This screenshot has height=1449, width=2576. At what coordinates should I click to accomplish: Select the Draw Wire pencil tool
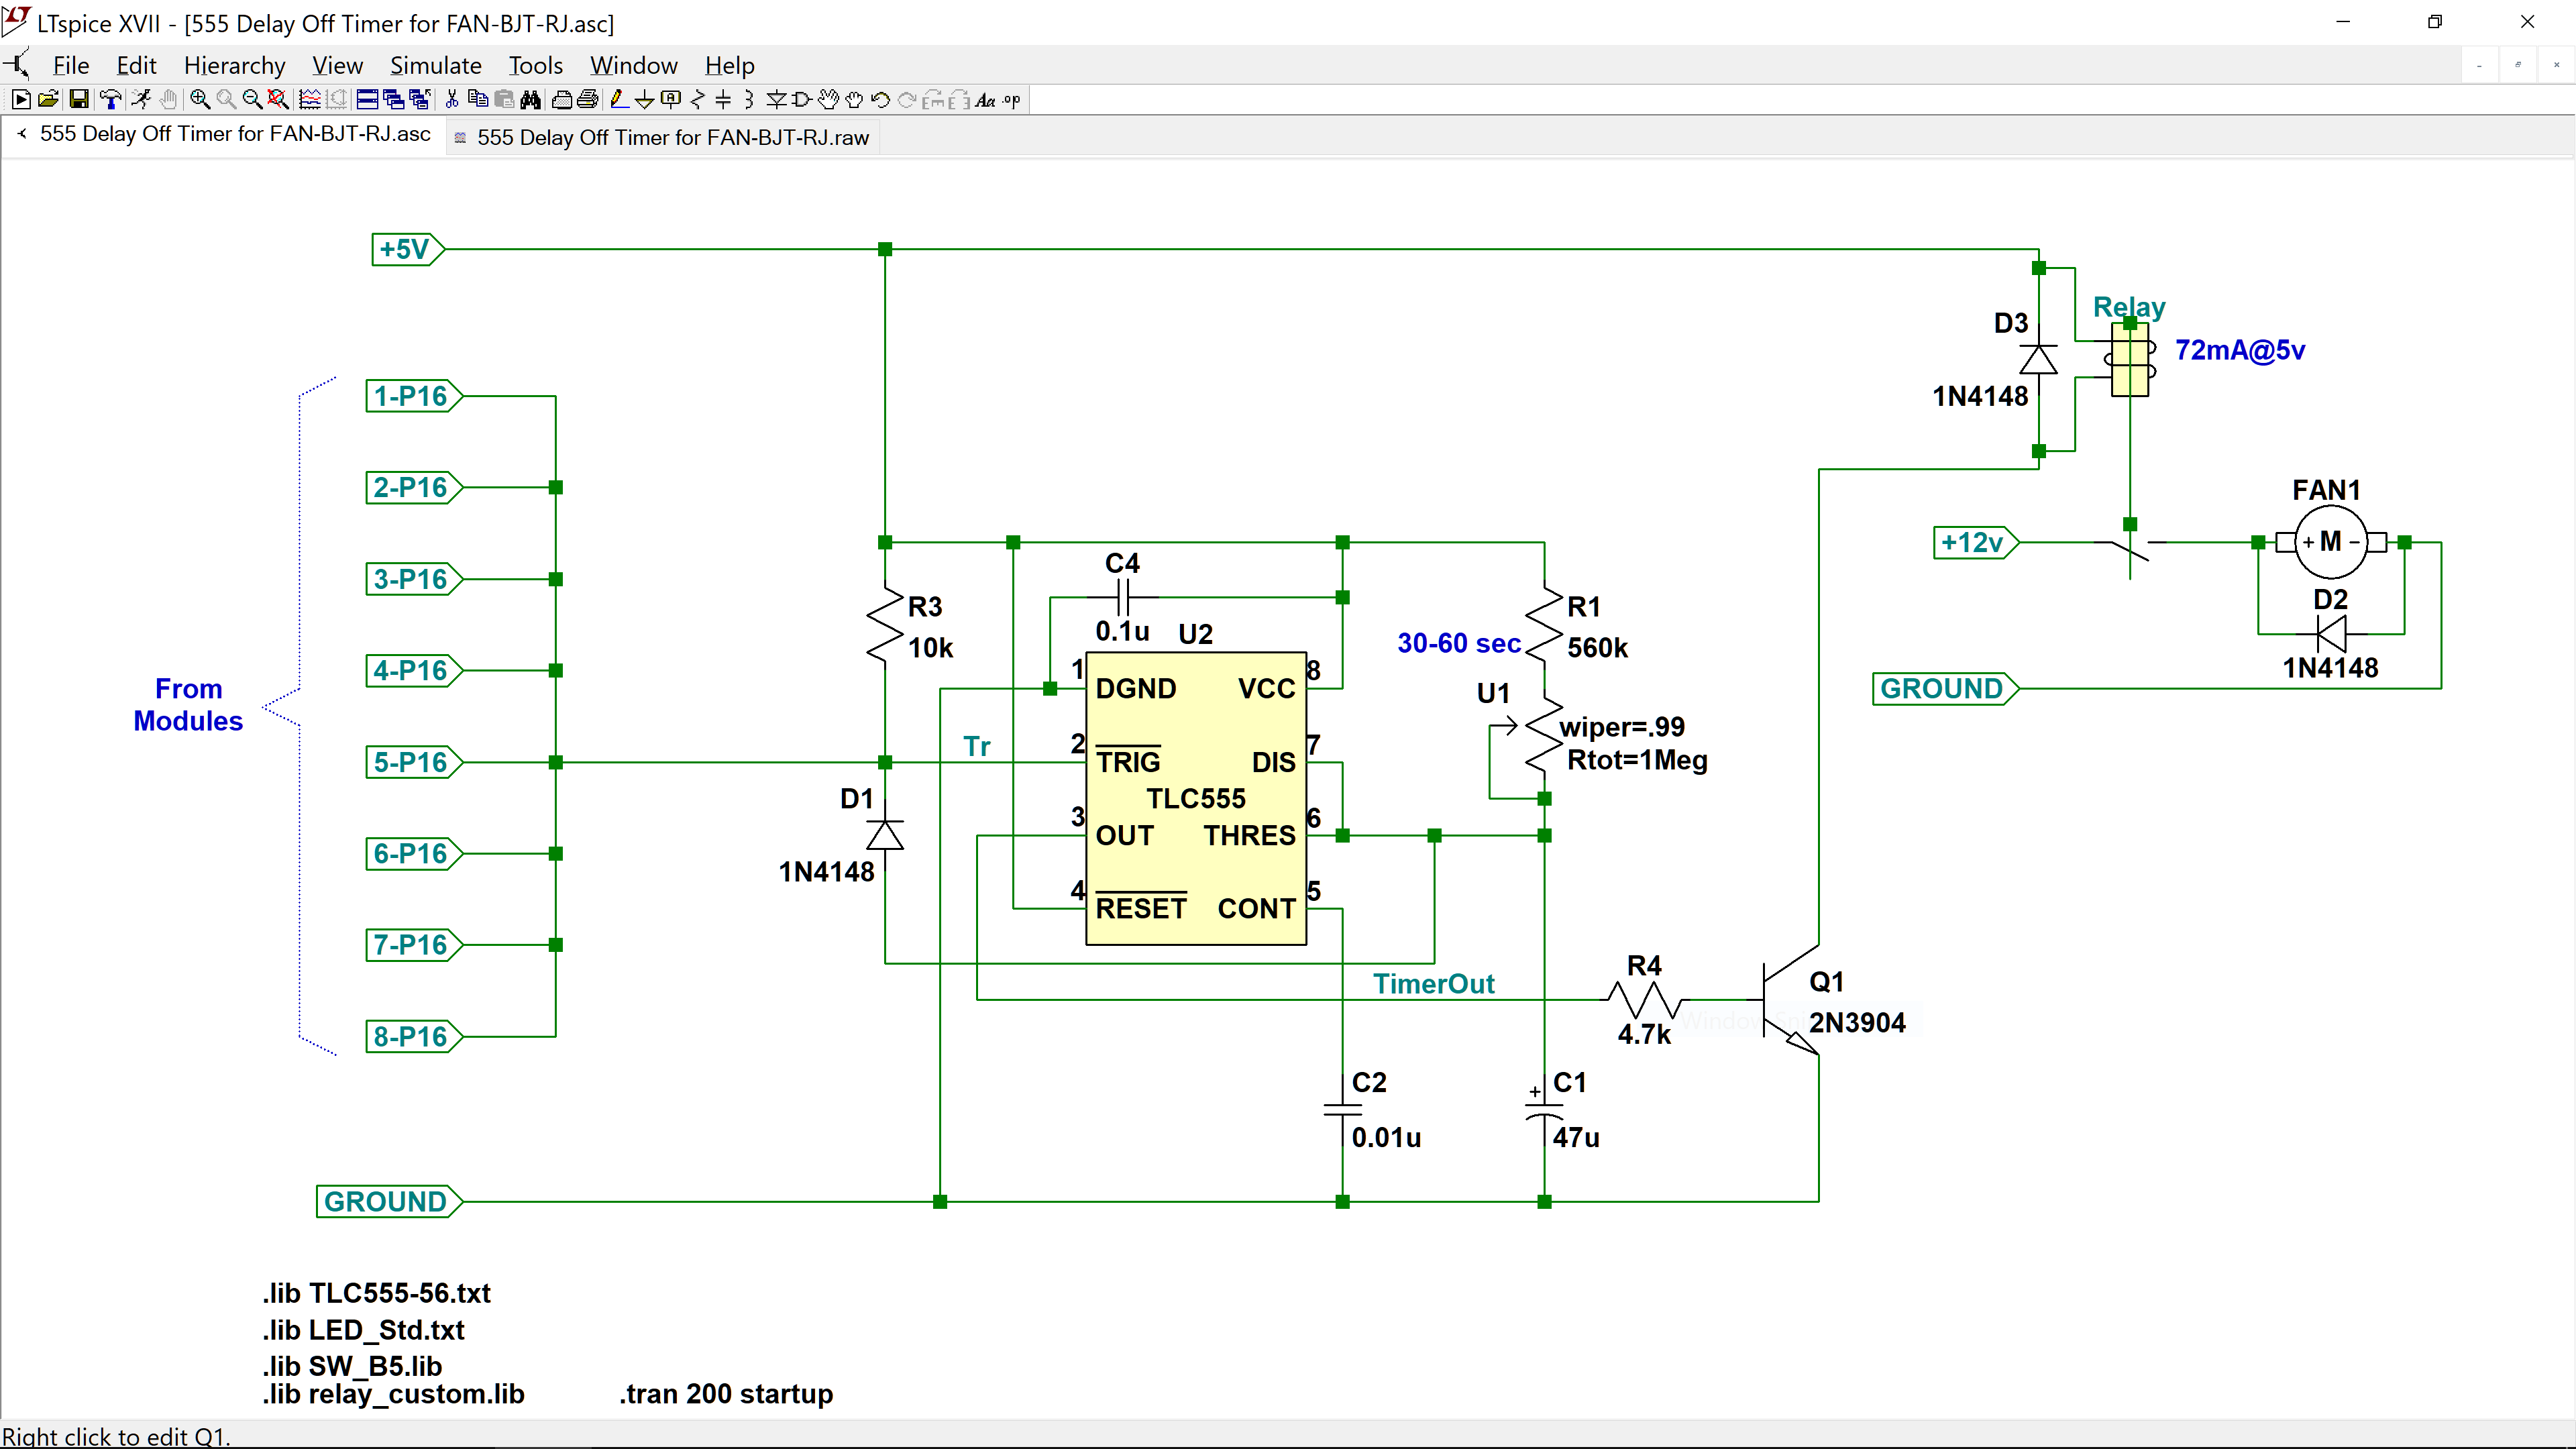[x=620, y=100]
